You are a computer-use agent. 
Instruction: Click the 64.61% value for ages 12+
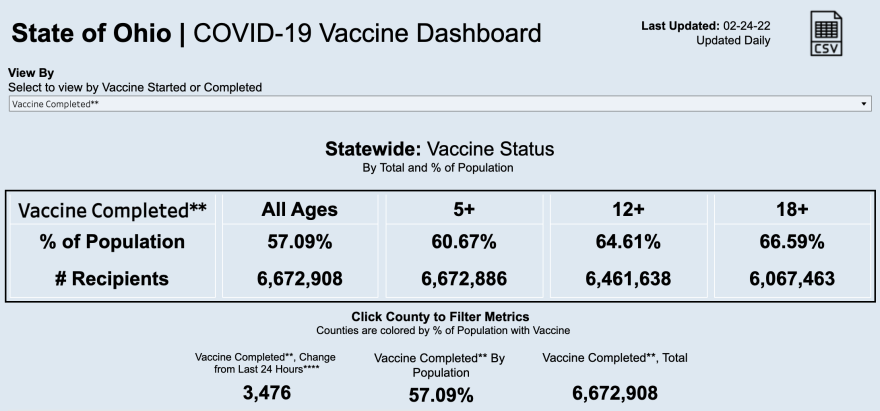(x=628, y=242)
